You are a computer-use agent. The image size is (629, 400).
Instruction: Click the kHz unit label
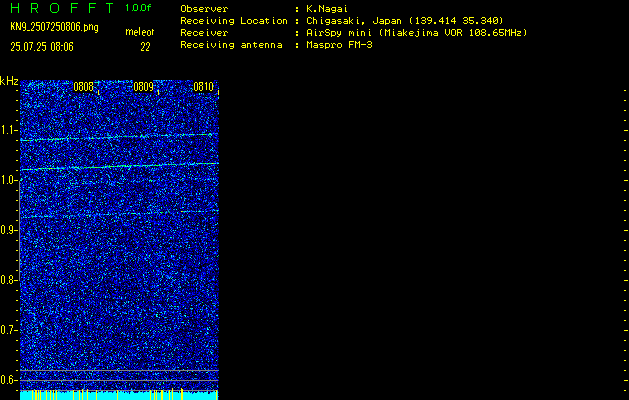tap(9, 81)
